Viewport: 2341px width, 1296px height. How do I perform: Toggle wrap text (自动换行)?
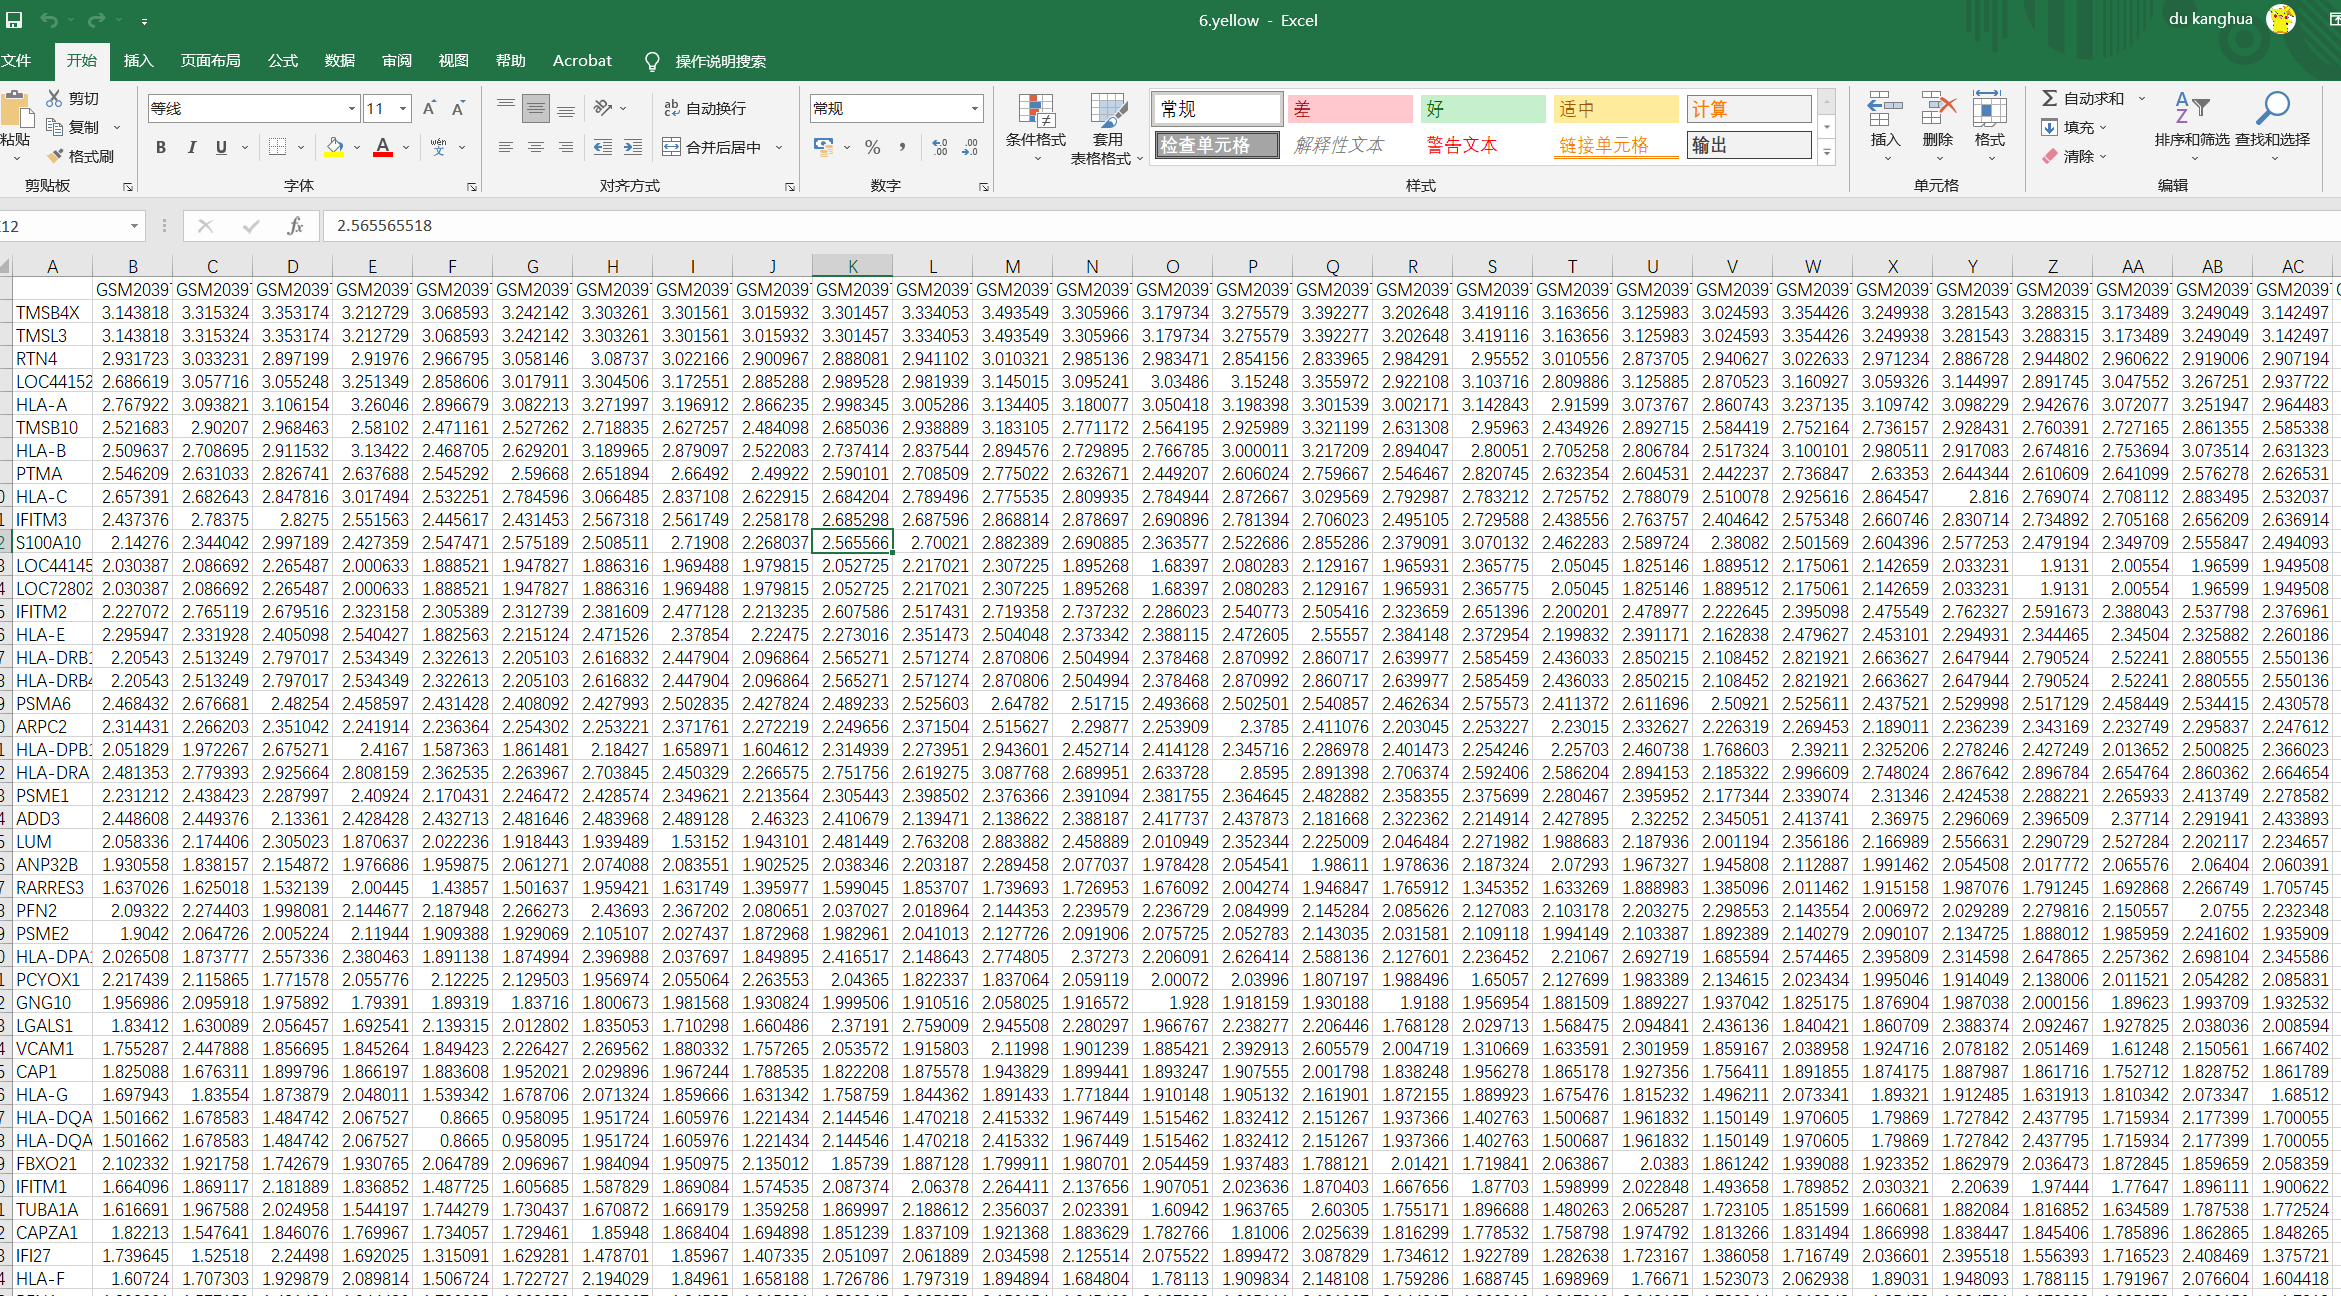(x=706, y=108)
